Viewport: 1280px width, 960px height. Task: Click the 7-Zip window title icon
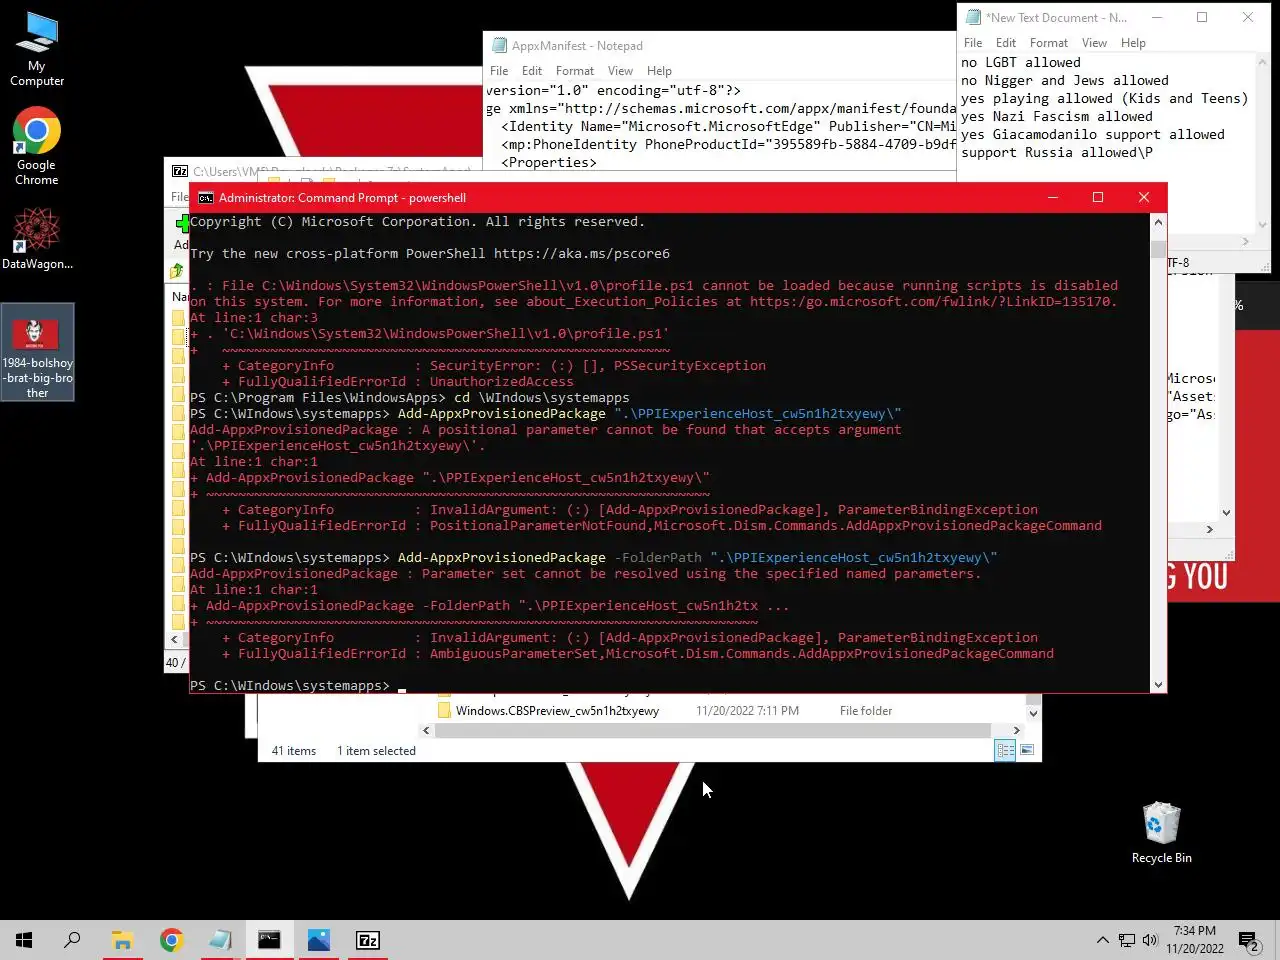coord(180,172)
